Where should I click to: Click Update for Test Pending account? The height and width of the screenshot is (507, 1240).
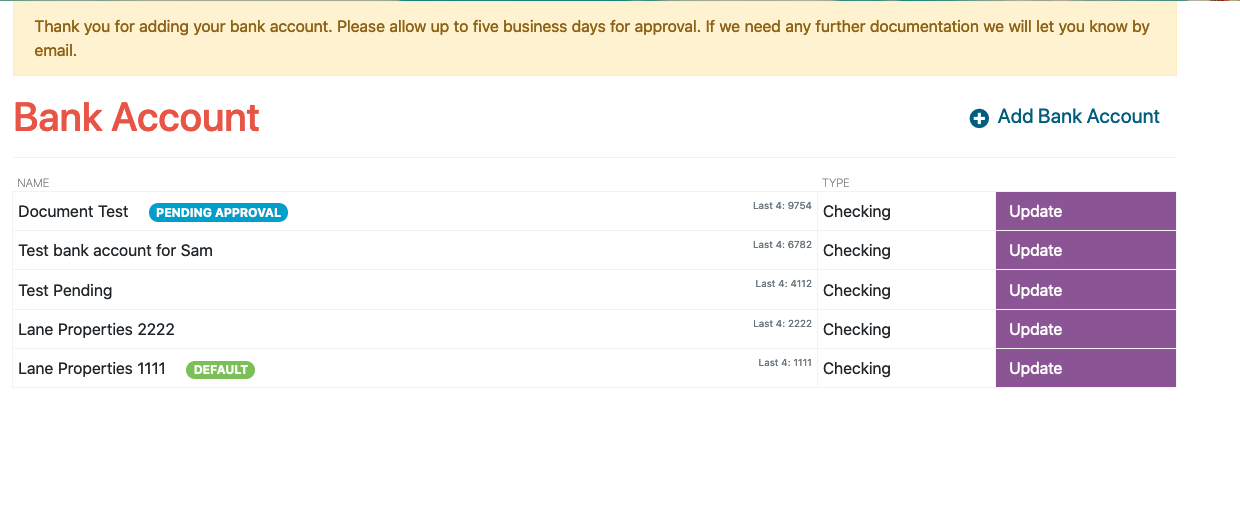[1086, 290]
